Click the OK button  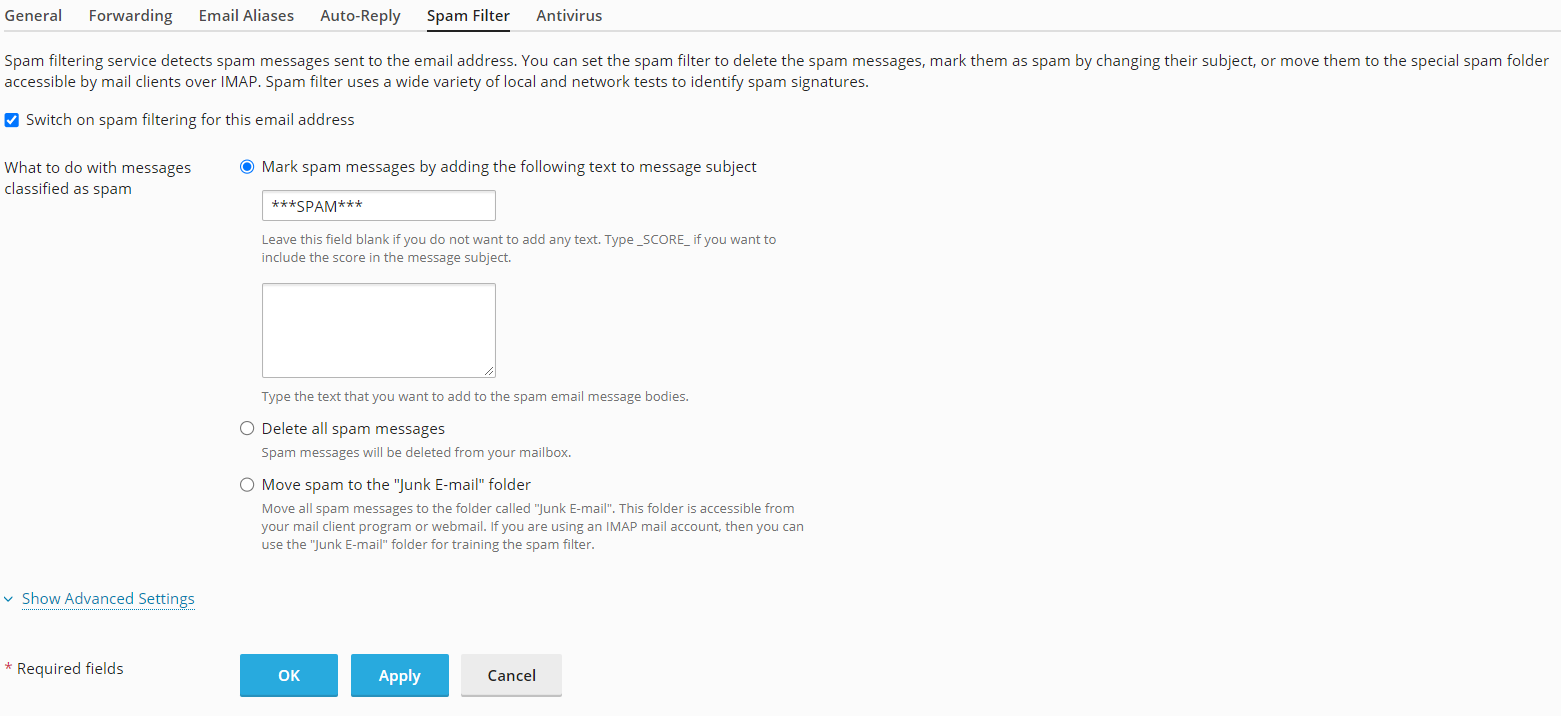pos(289,675)
